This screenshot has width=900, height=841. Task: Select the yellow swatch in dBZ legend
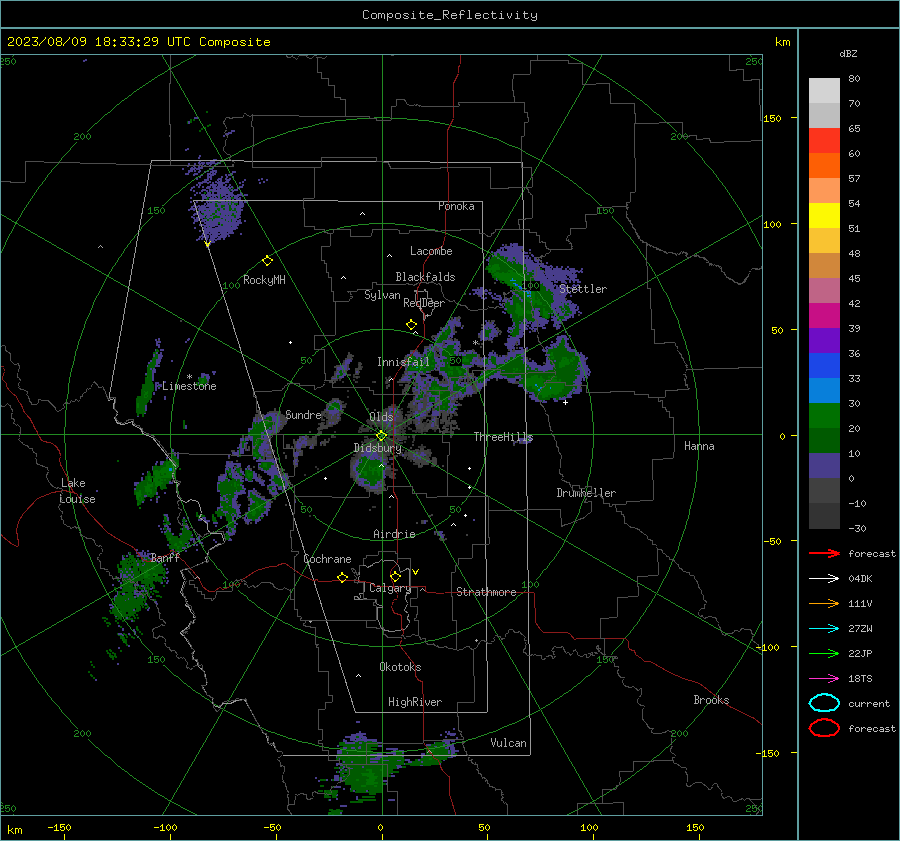pyautogui.click(x=824, y=215)
